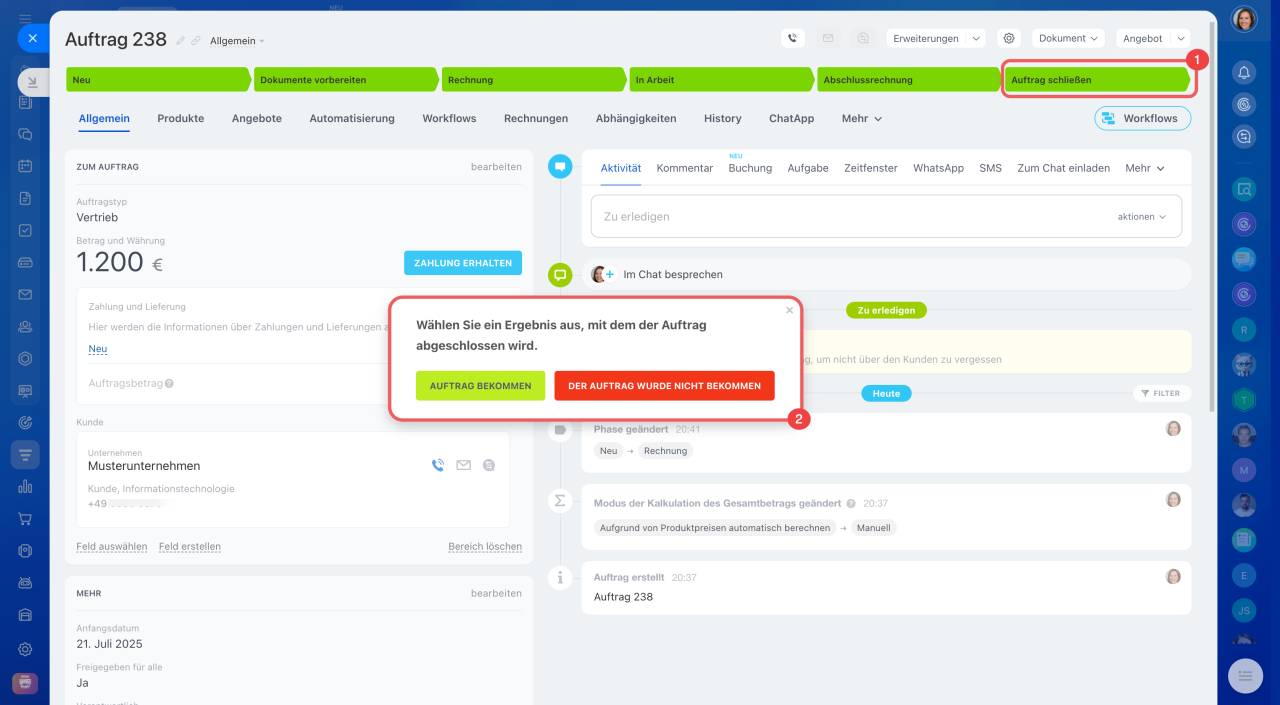Switch to the Aufgabe timeline tab
Image resolution: width=1280 pixels, height=705 pixels.
click(x=808, y=168)
